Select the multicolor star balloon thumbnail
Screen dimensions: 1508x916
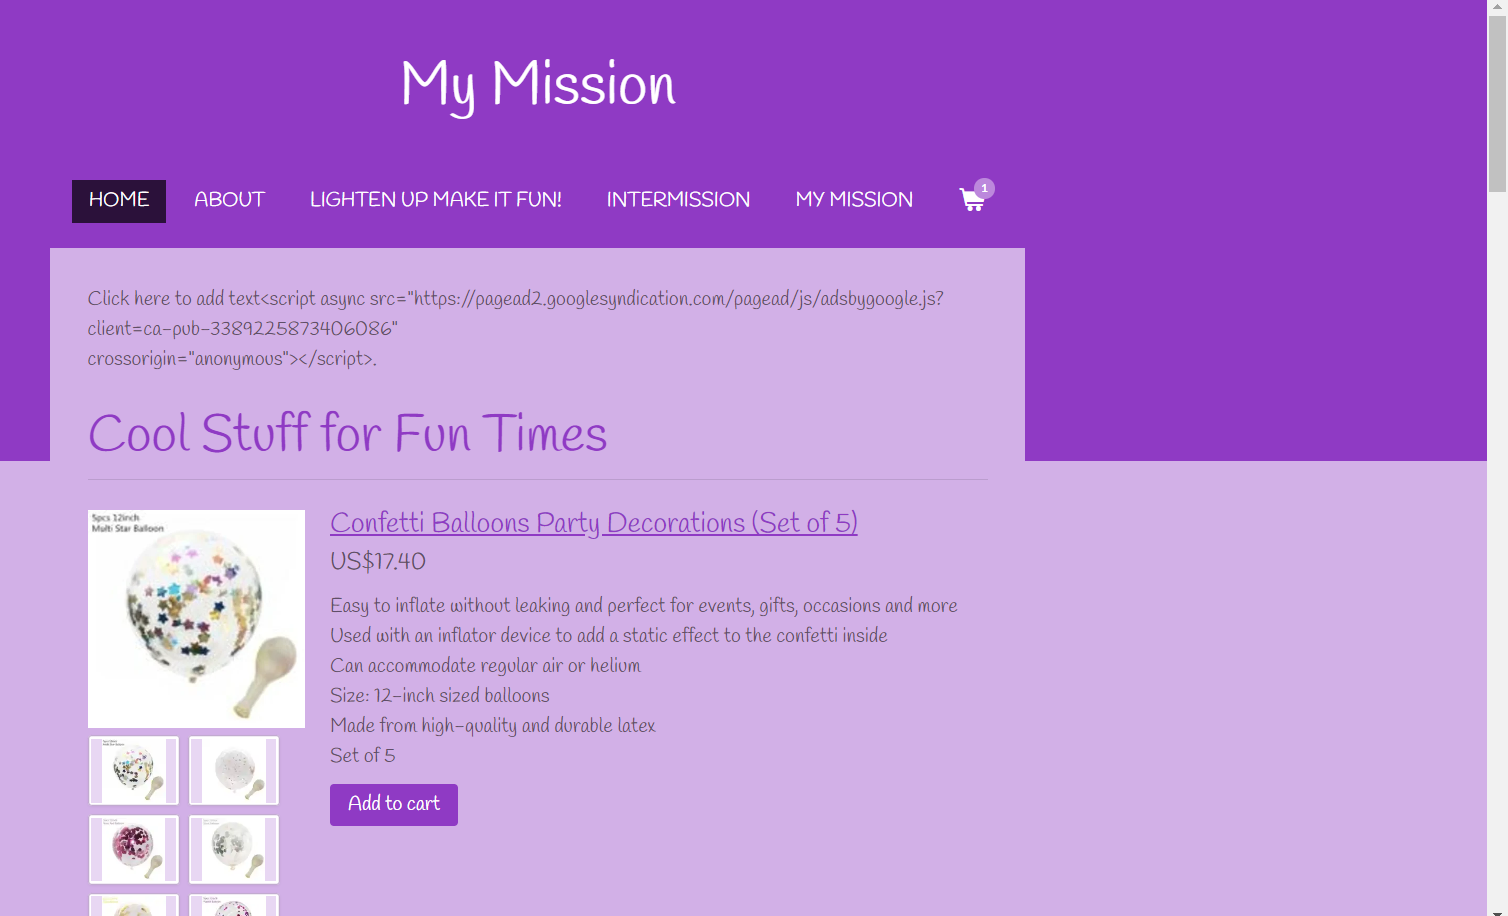tap(134, 771)
